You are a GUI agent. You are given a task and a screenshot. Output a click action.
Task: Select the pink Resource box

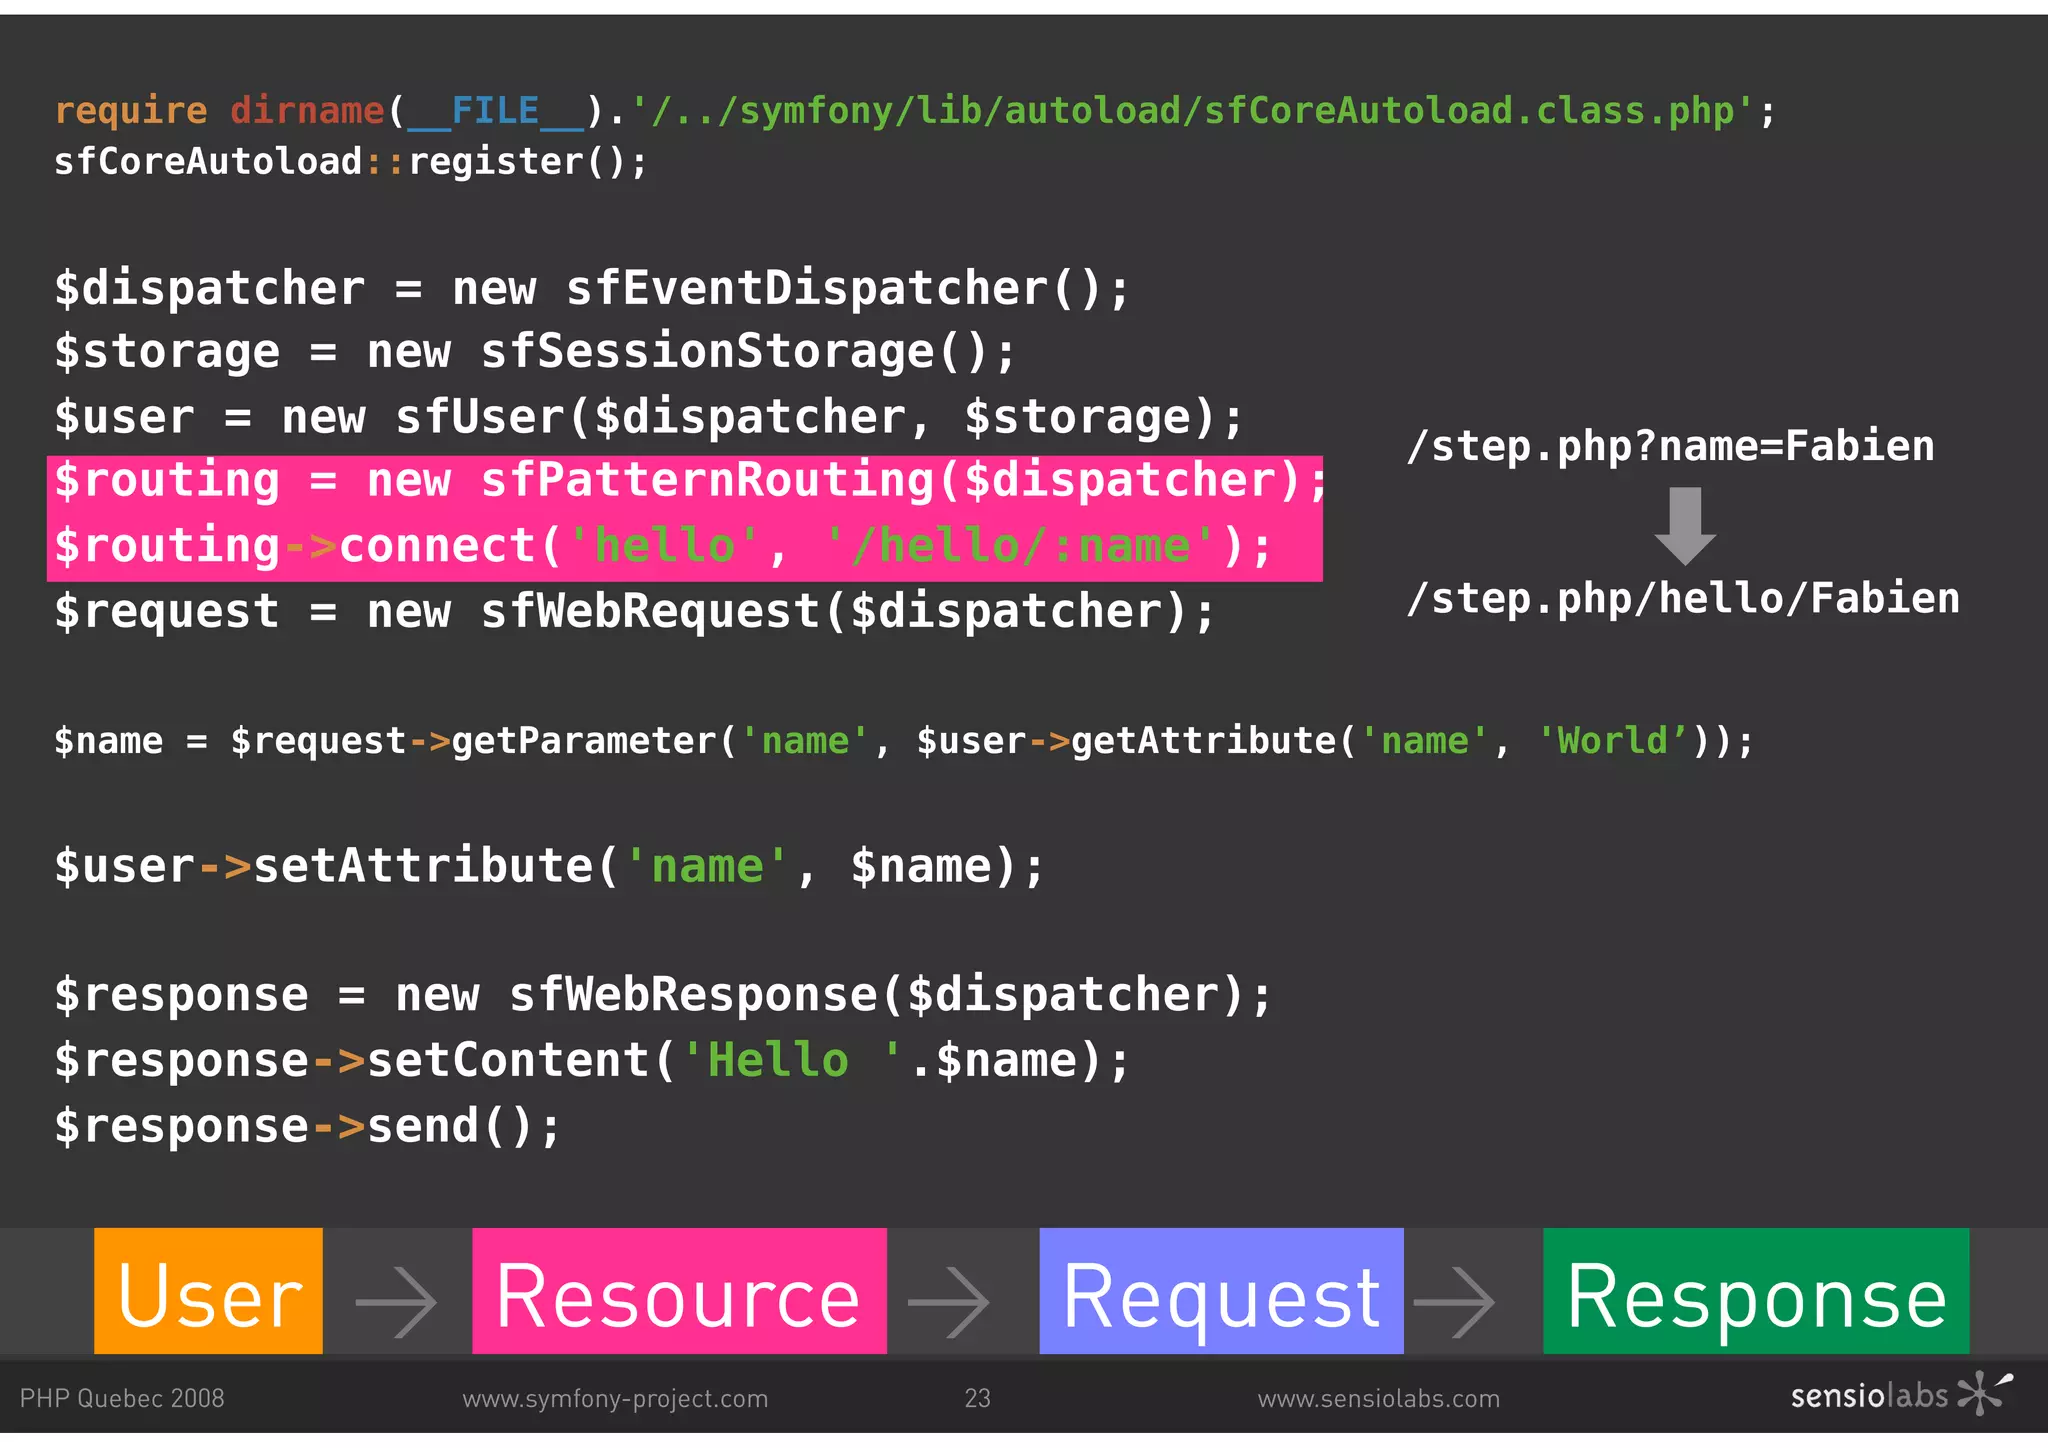(x=679, y=1291)
